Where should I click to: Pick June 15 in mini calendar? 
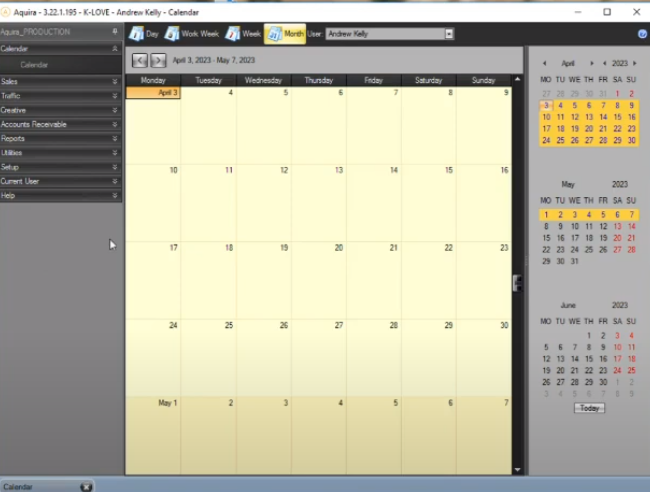tap(589, 359)
